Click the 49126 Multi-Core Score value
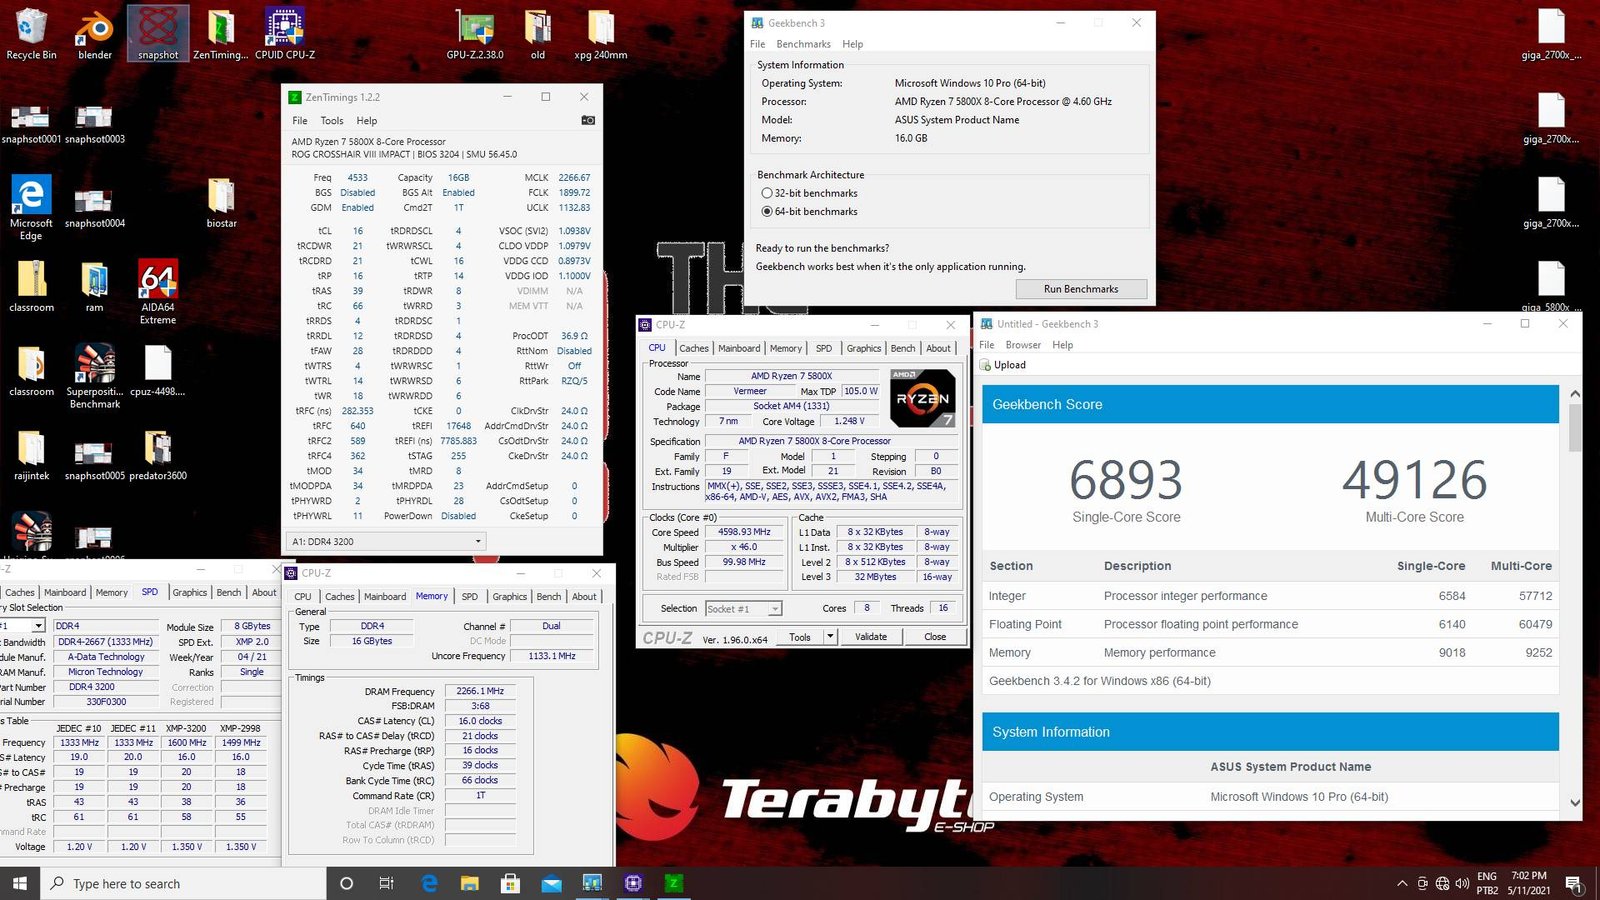The width and height of the screenshot is (1600, 900). point(1414,480)
